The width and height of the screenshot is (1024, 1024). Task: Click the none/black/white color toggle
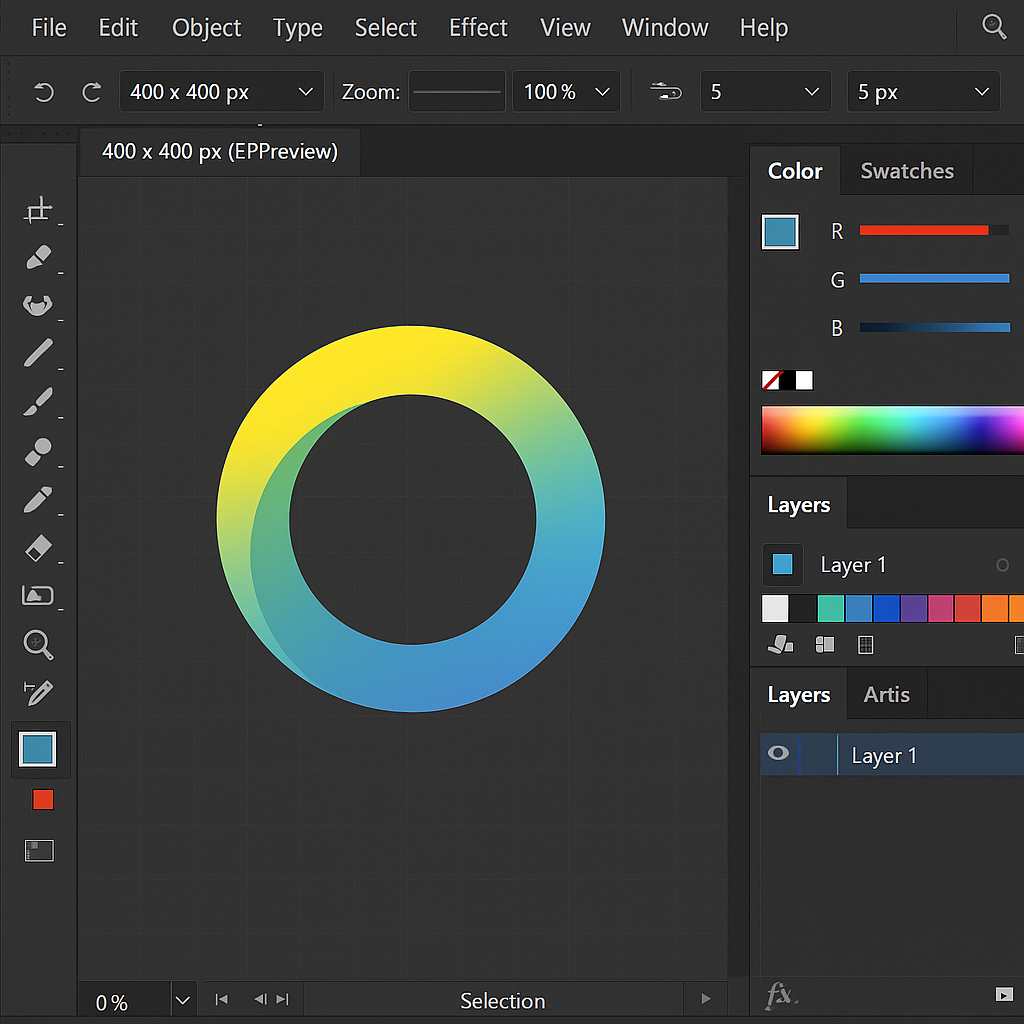coord(787,380)
